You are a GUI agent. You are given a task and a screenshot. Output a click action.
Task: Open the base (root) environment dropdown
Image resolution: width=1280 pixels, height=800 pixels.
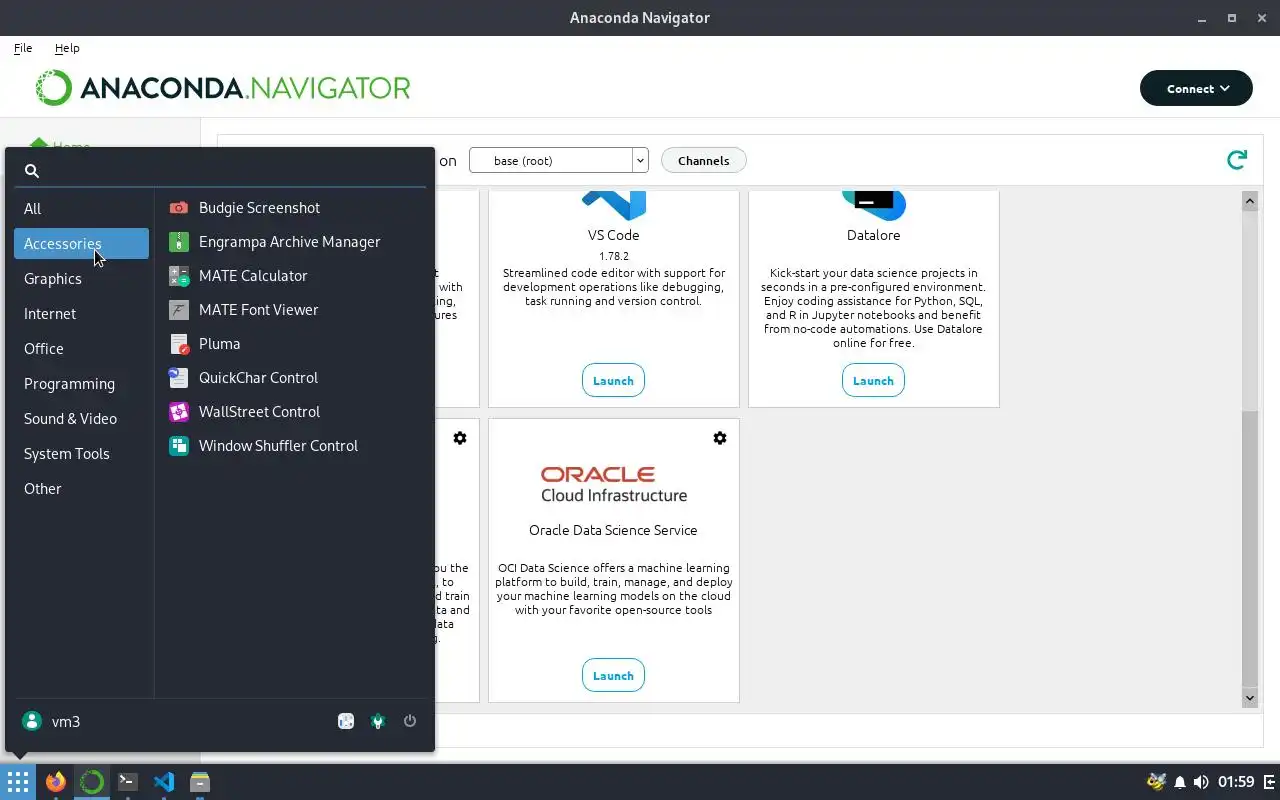coord(559,160)
